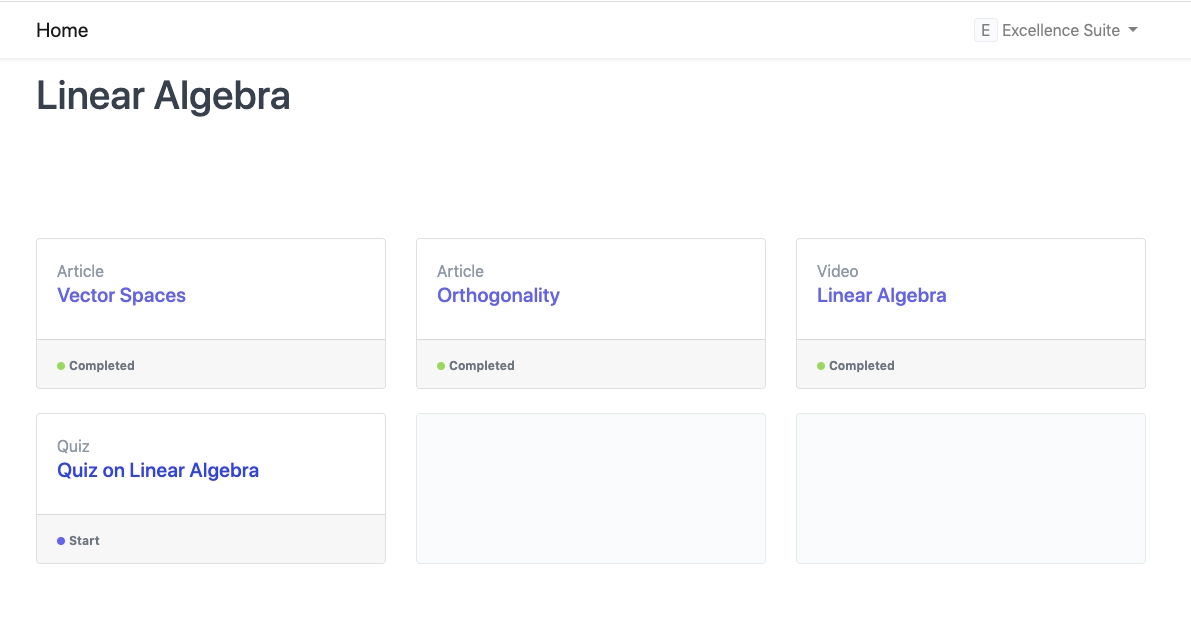Open the Linear Algebra video link
Viewport: 1191px width, 631px height.
(881, 295)
